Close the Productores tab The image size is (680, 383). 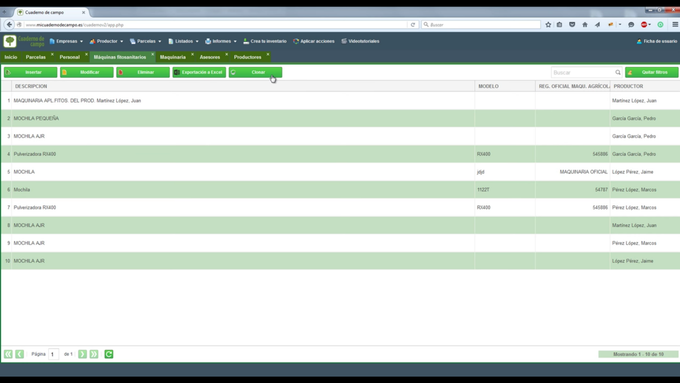coord(268,54)
